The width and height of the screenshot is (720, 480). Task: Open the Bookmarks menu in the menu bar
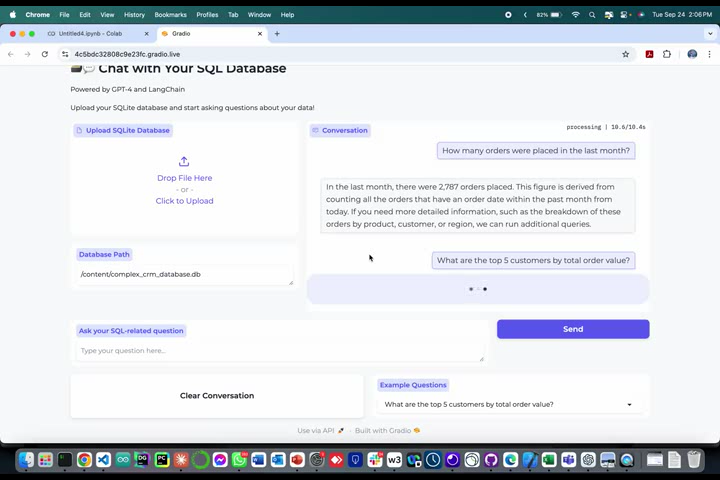170,15
